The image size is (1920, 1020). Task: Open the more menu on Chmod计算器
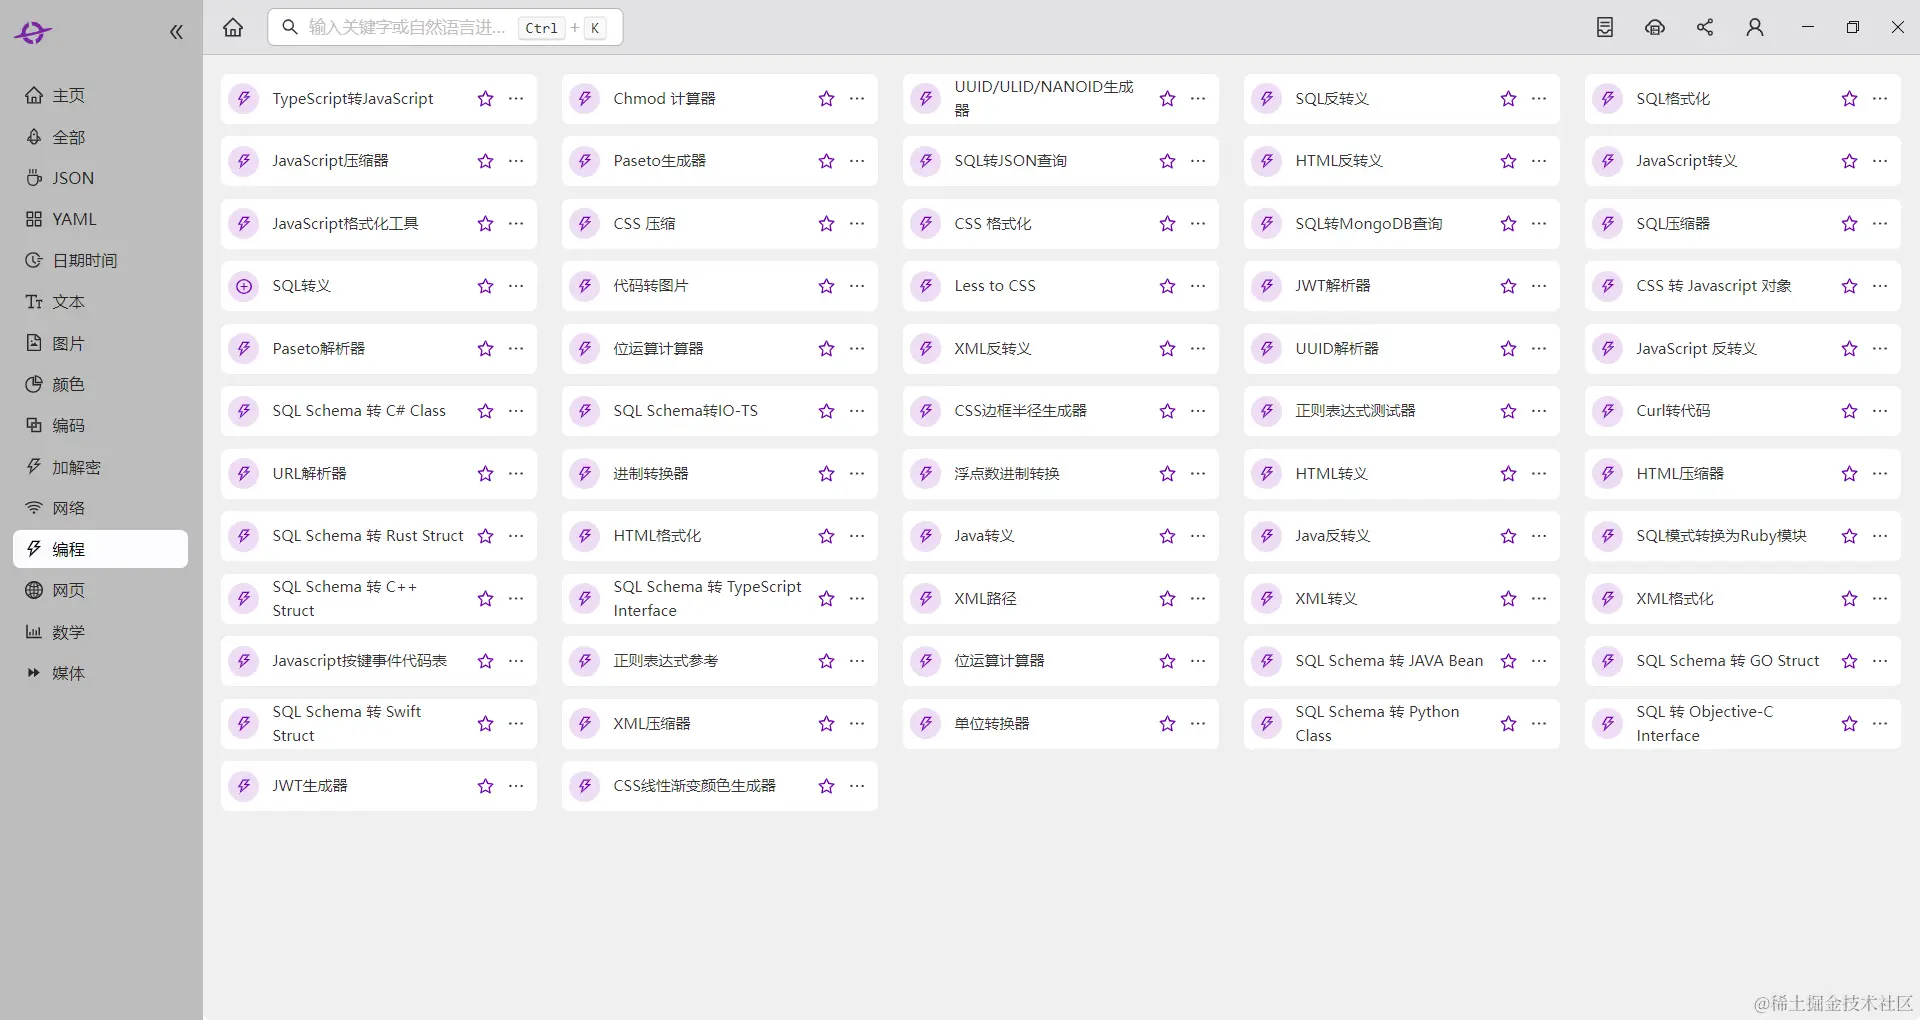pos(857,99)
